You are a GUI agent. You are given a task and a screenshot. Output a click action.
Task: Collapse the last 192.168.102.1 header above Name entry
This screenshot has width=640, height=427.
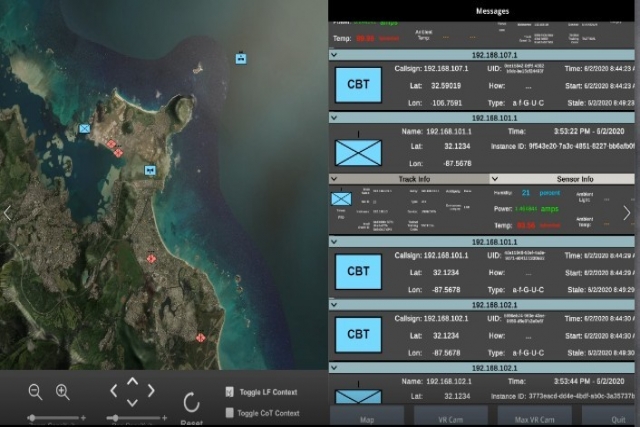pos(334,368)
